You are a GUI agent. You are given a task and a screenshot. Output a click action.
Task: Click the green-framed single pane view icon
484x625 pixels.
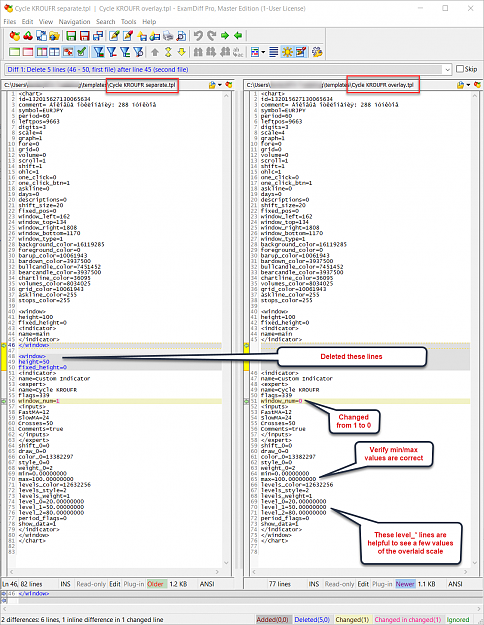pyautogui.click(x=15, y=52)
